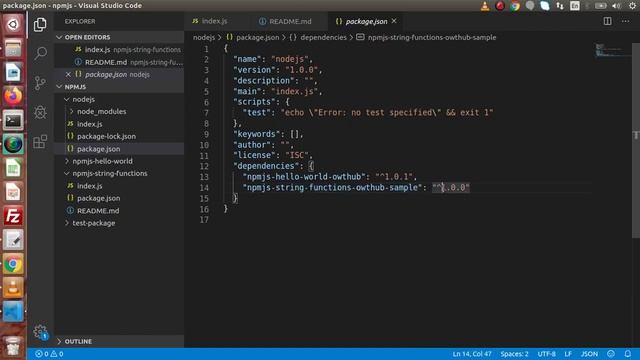The image size is (640, 360).
Task: Open the Search view in activity bar
Action: click(40, 53)
